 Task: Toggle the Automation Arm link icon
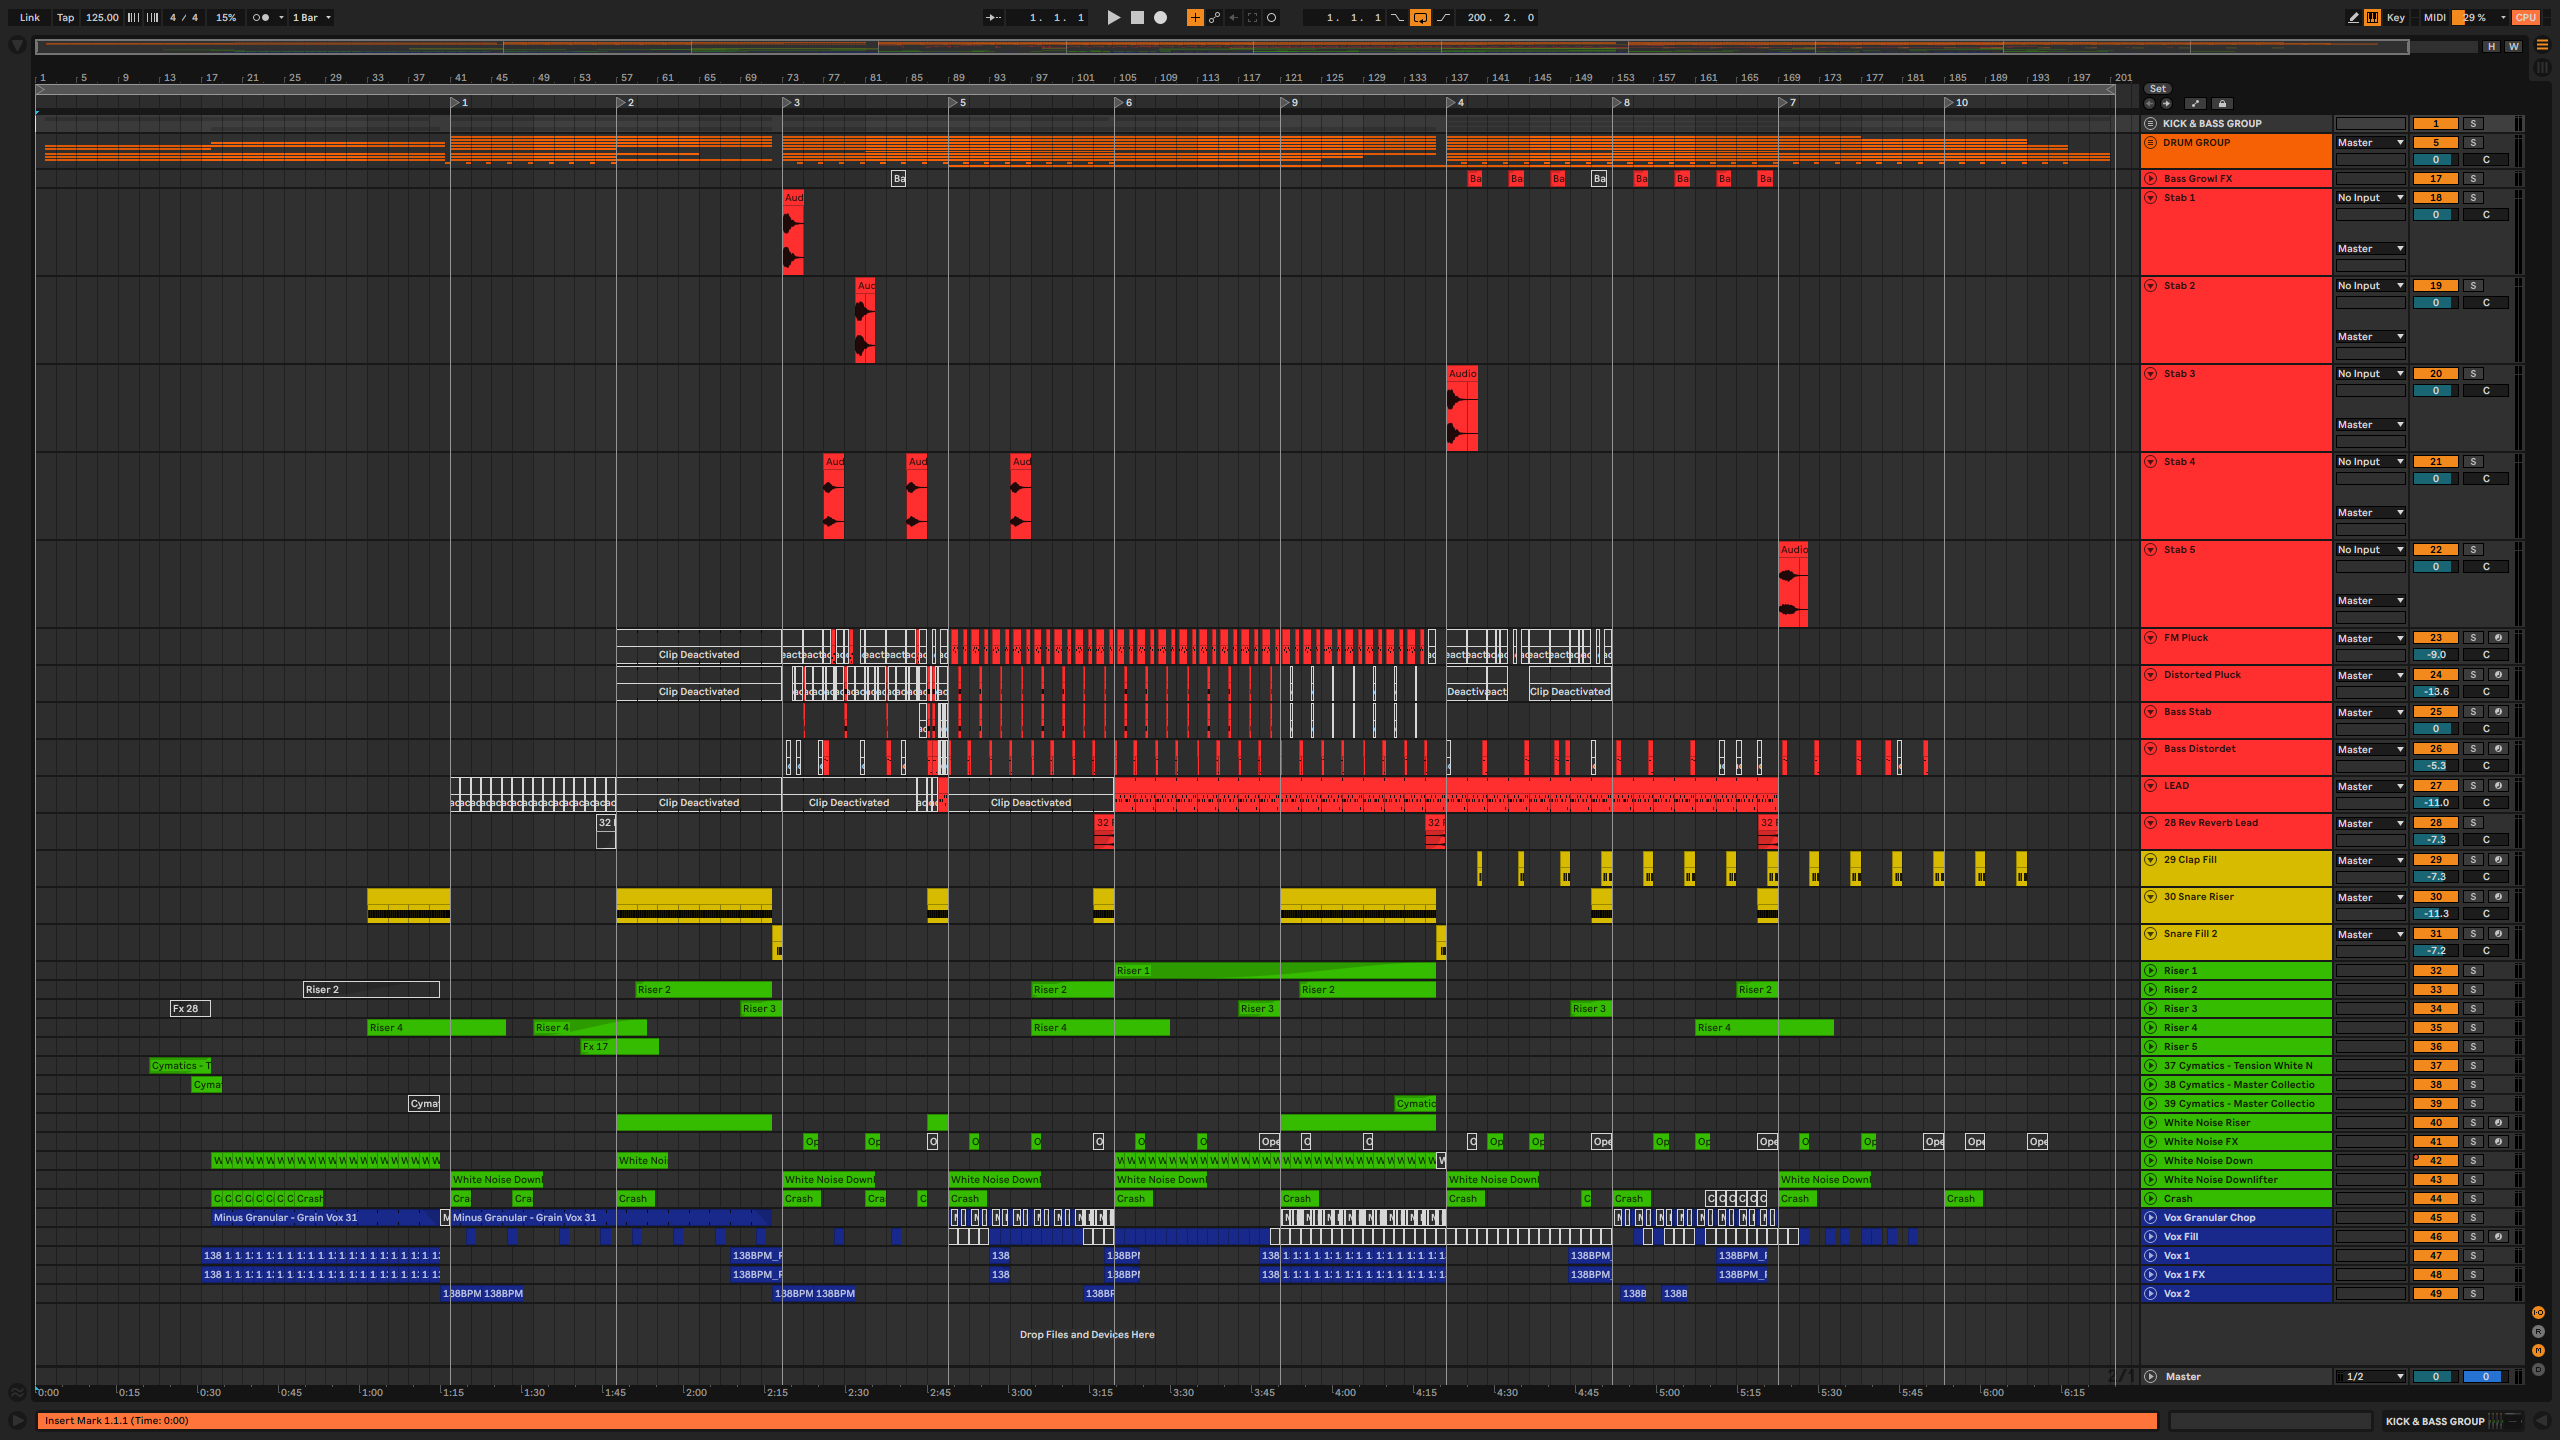[x=1214, y=17]
